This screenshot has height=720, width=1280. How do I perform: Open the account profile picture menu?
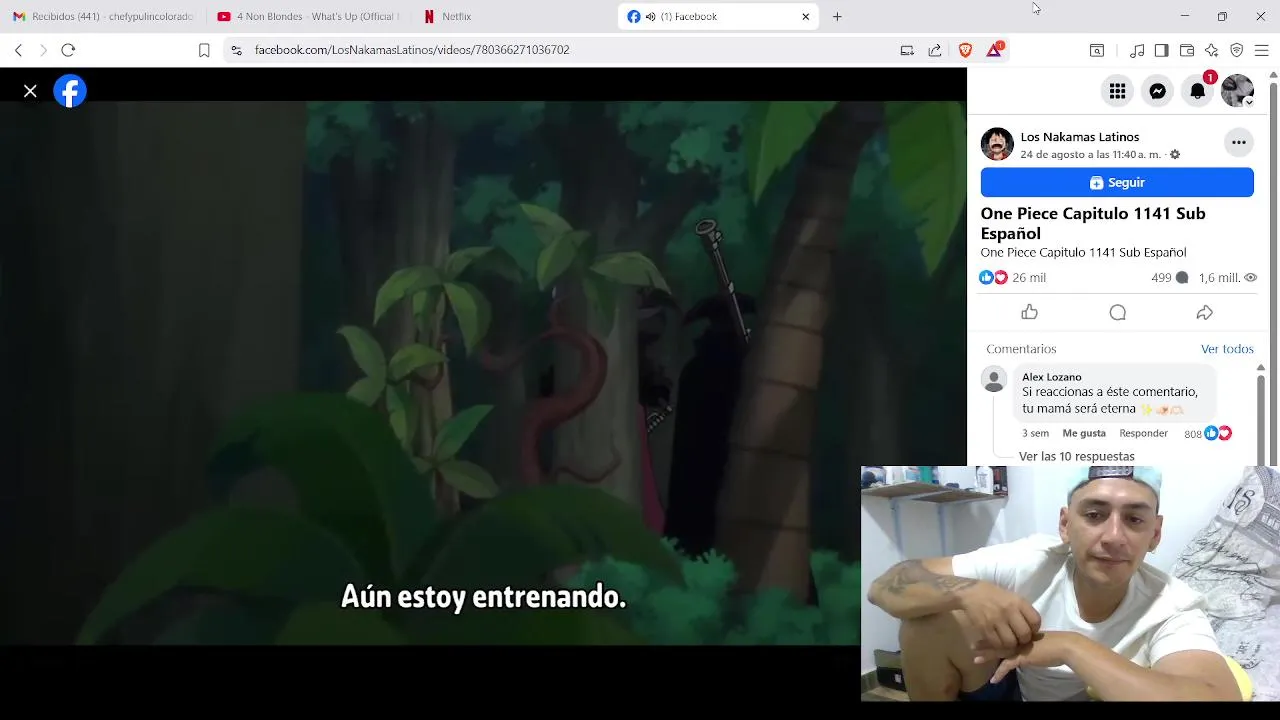[1237, 91]
